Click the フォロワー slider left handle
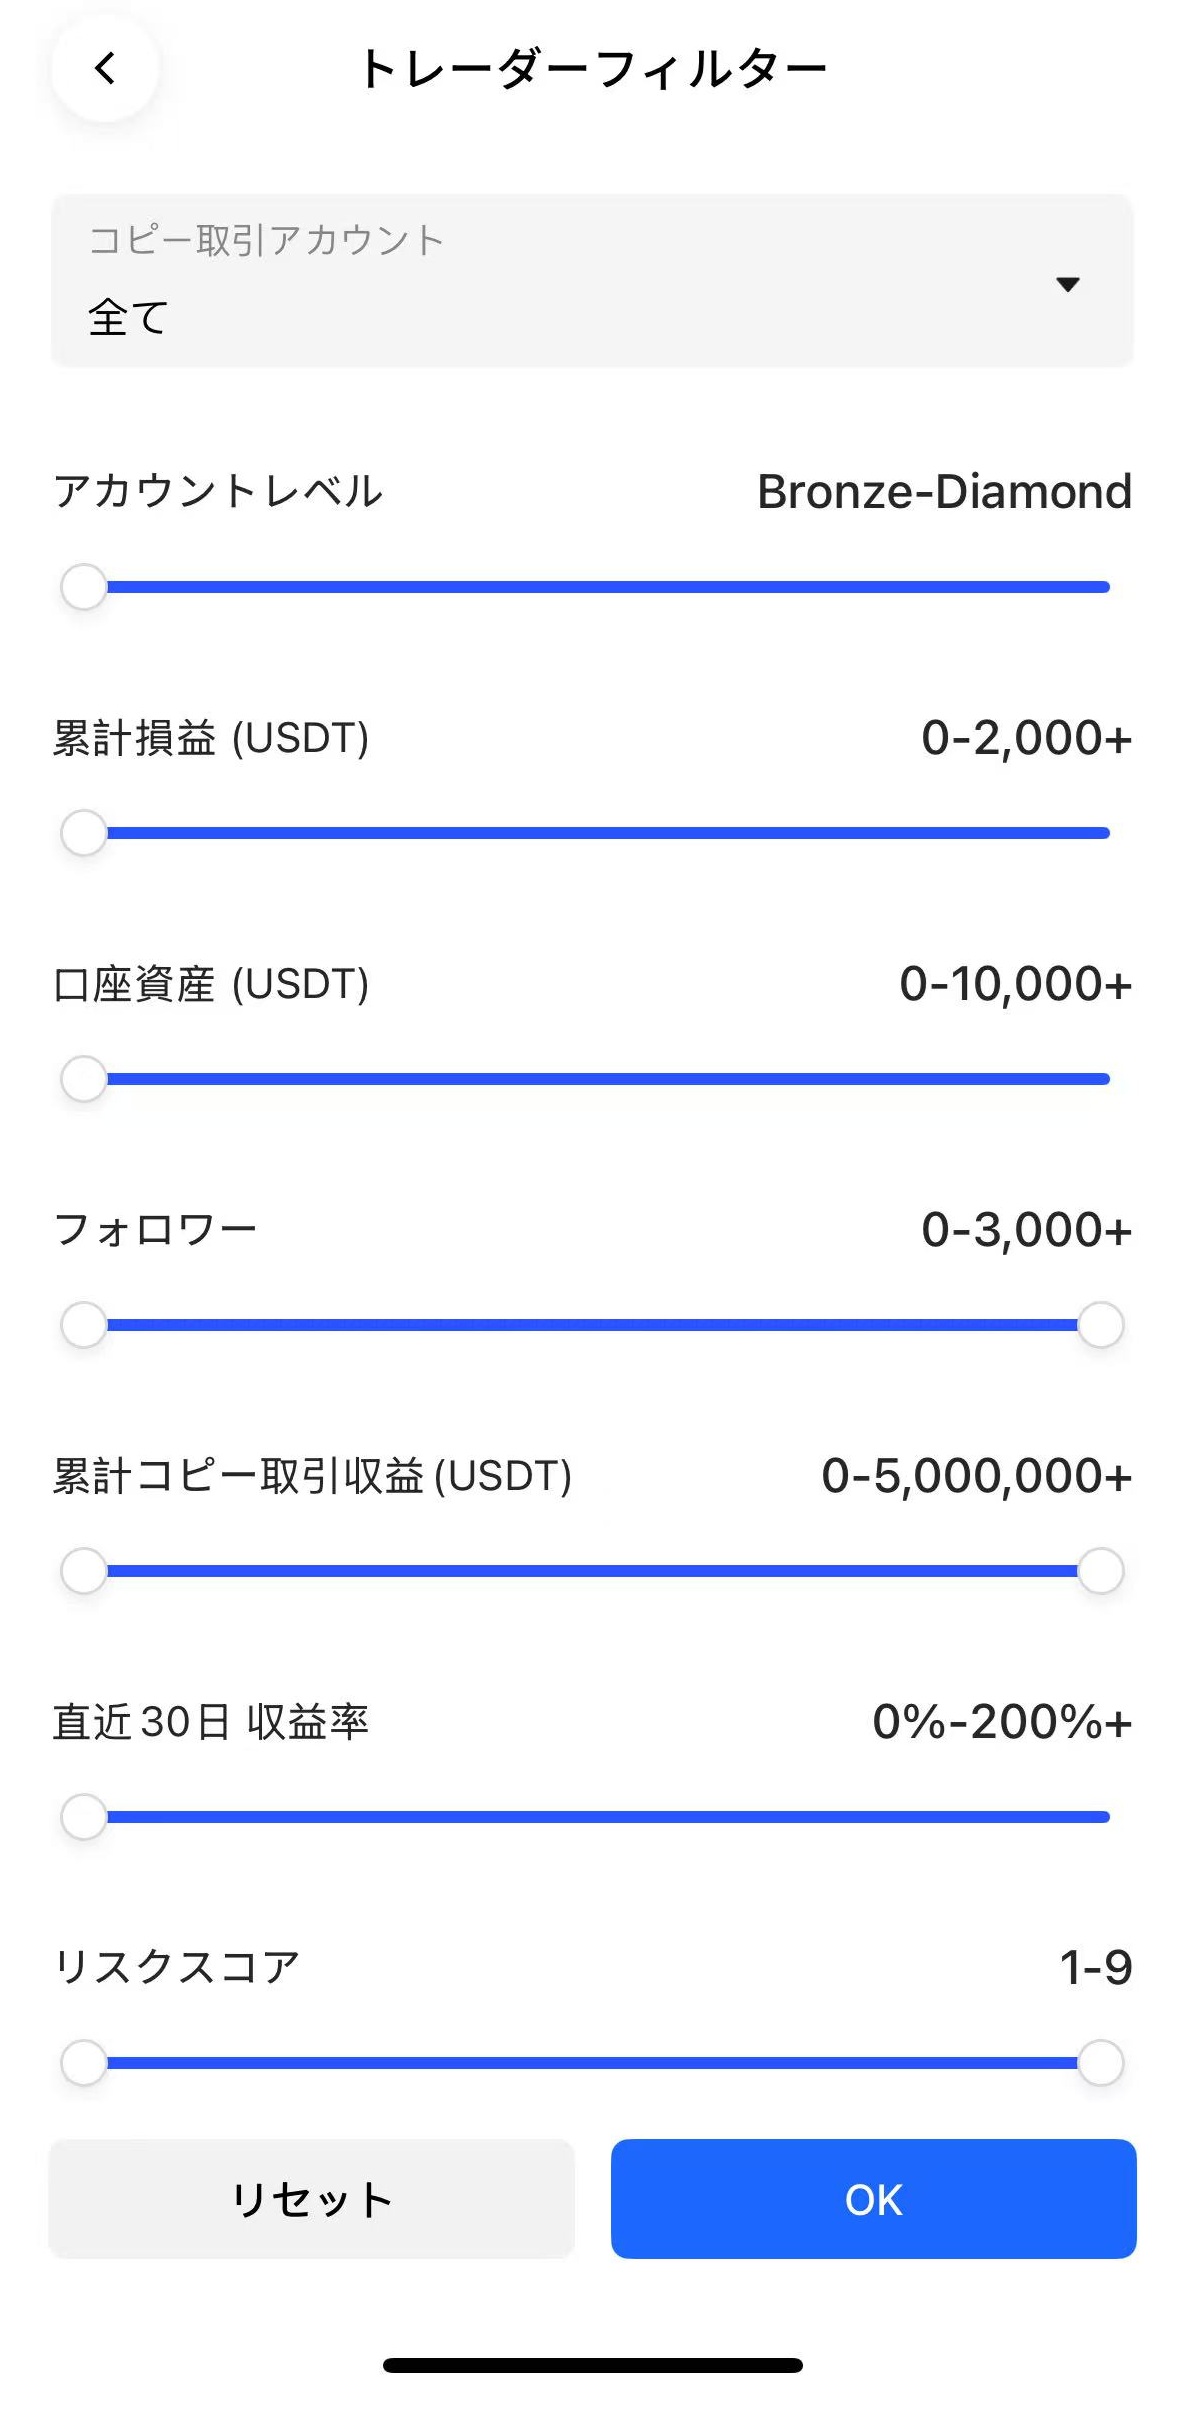The width and height of the screenshot is (1179, 2433). [x=84, y=1325]
